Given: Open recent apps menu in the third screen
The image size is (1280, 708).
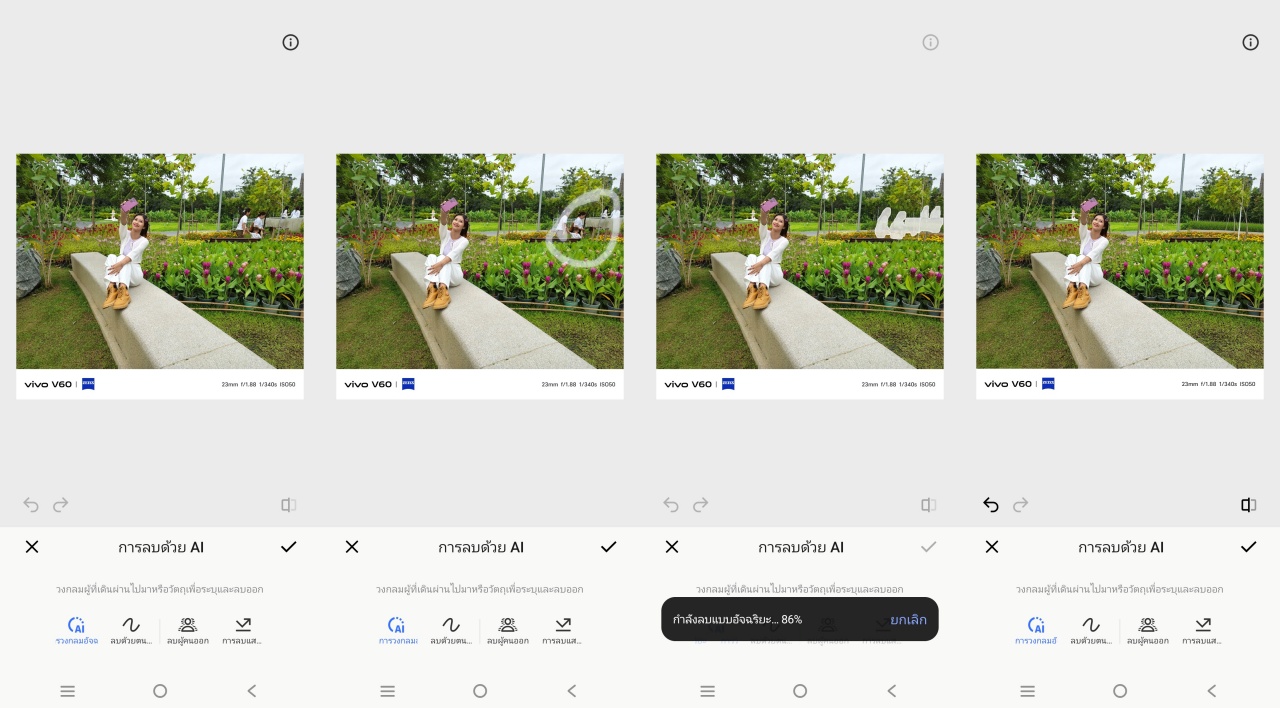Looking at the screenshot, I should tap(708, 691).
